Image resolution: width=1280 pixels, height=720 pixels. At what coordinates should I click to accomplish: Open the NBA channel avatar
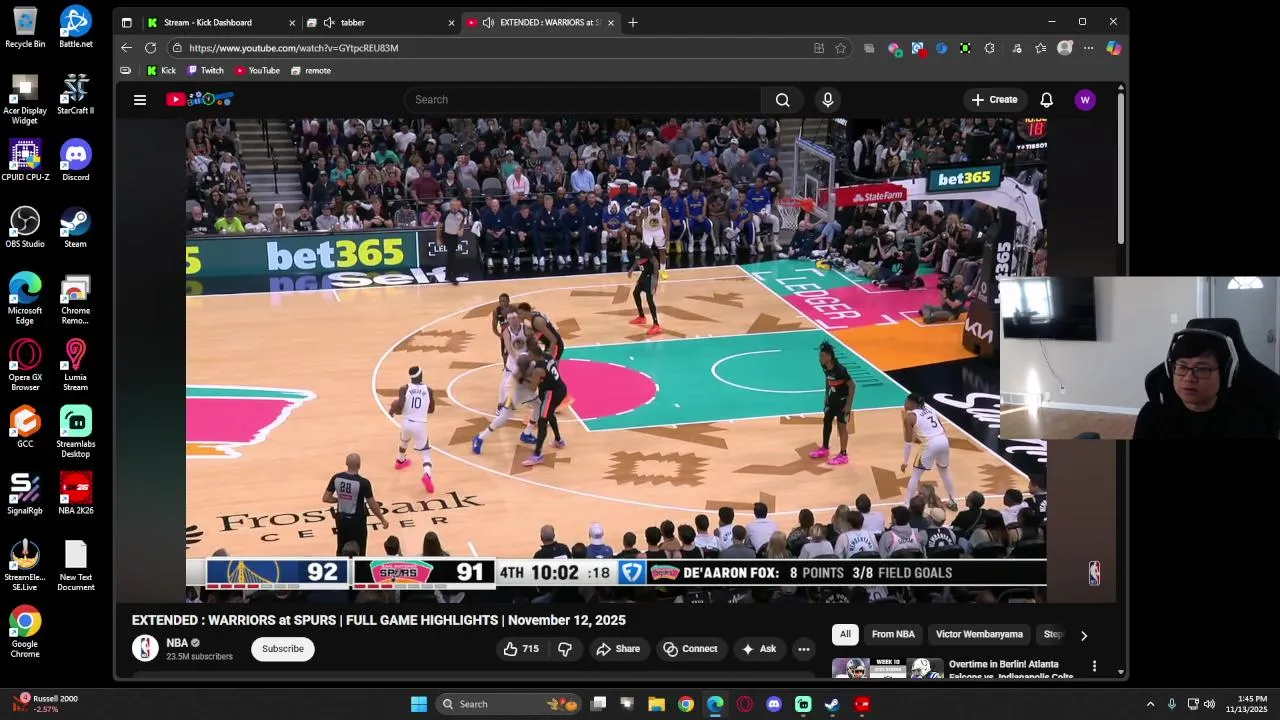(145, 648)
